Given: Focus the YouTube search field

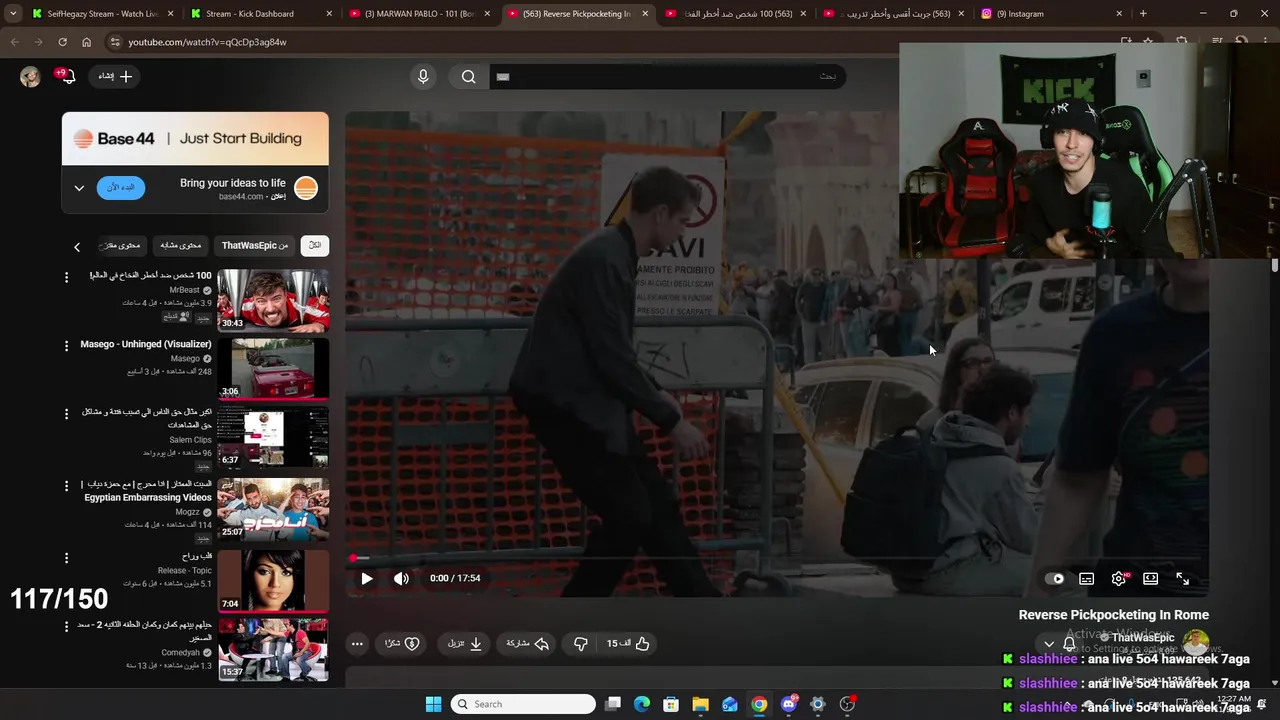Looking at the screenshot, I should [x=668, y=76].
